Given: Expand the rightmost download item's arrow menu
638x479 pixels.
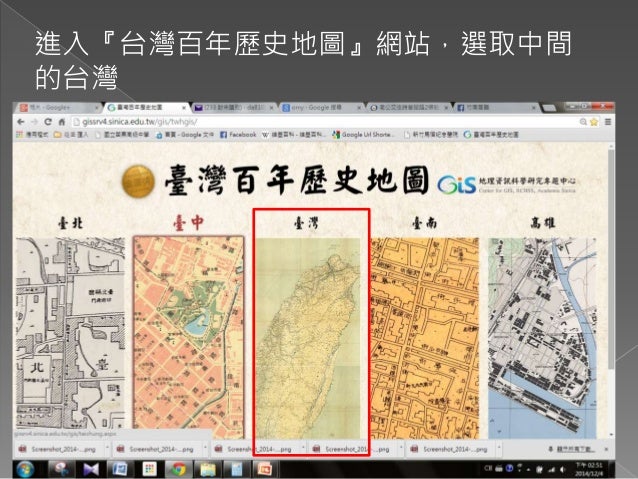Looking at the screenshot, I should click(499, 449).
